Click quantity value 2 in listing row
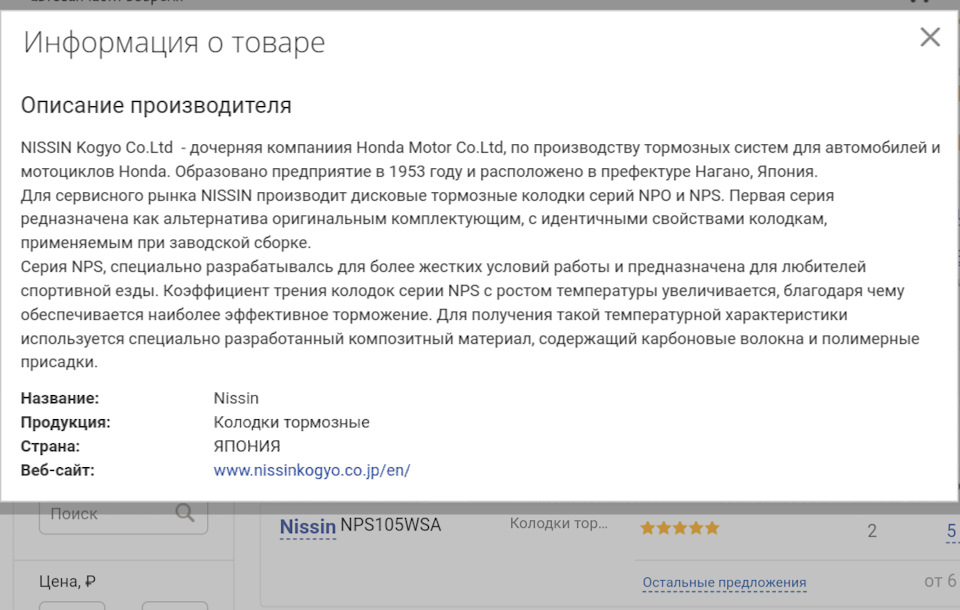Image resolution: width=960 pixels, height=610 pixels. click(x=872, y=530)
